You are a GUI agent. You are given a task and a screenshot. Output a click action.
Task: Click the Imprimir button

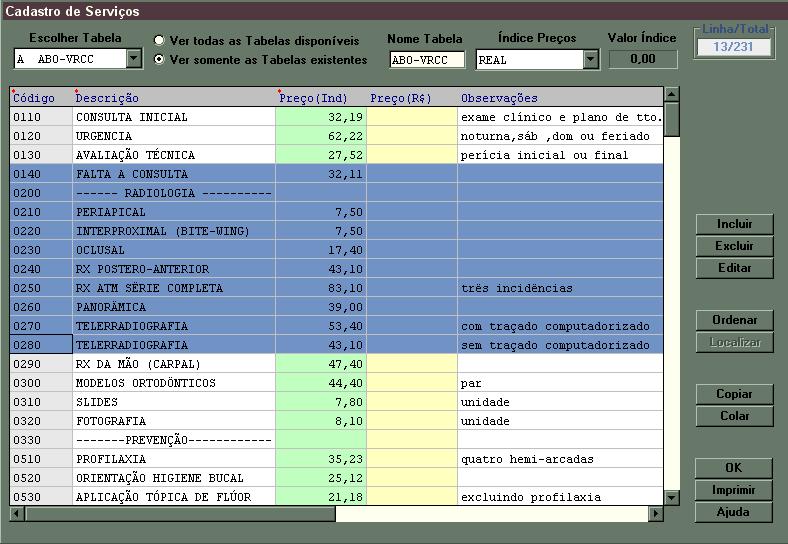coord(733,490)
